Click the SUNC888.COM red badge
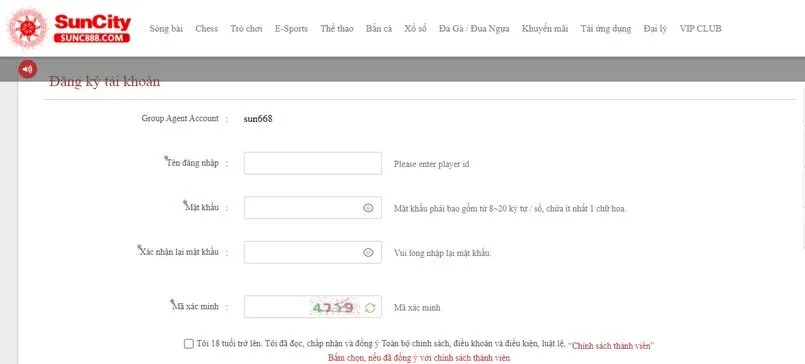This screenshot has width=805, height=364. pyautogui.click(x=92, y=39)
